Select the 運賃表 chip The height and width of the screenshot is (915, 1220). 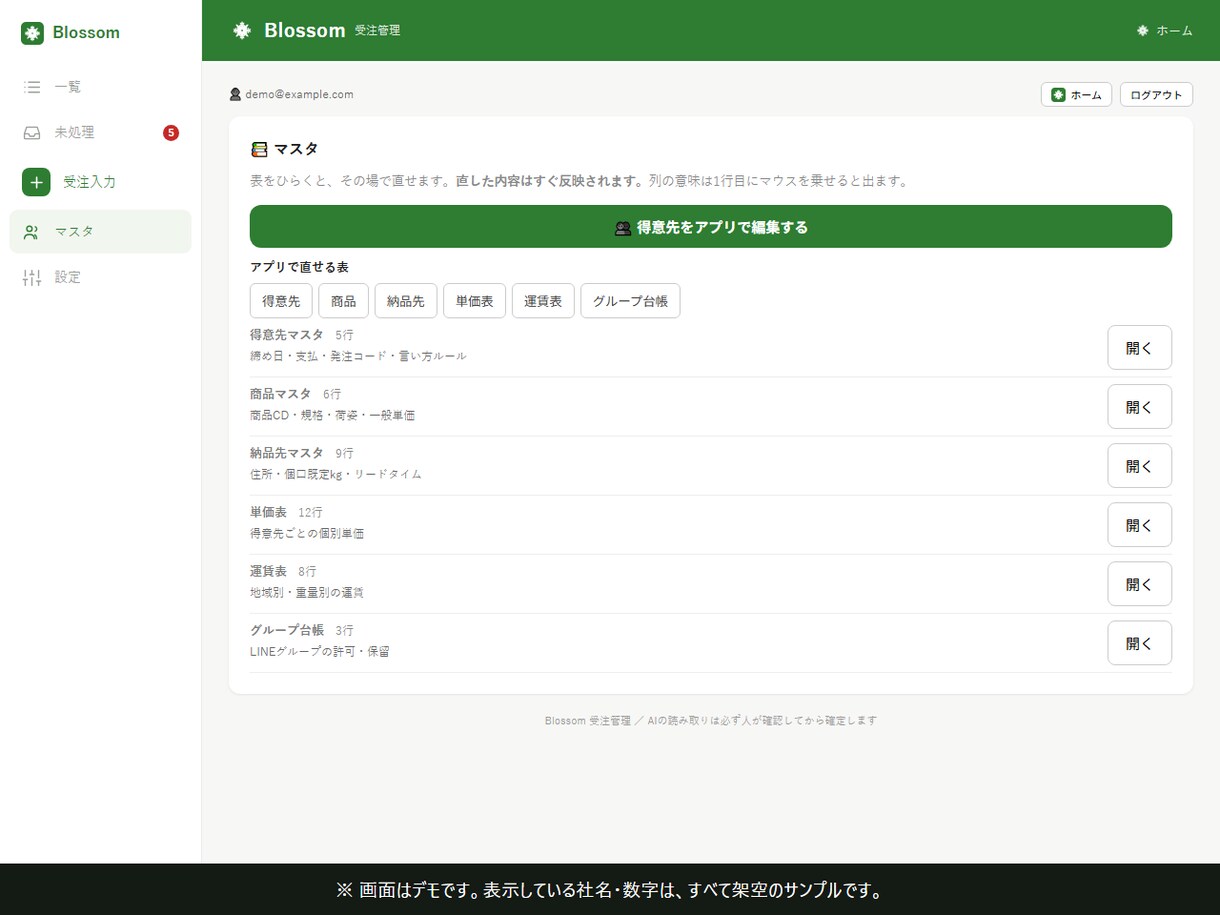pos(543,301)
